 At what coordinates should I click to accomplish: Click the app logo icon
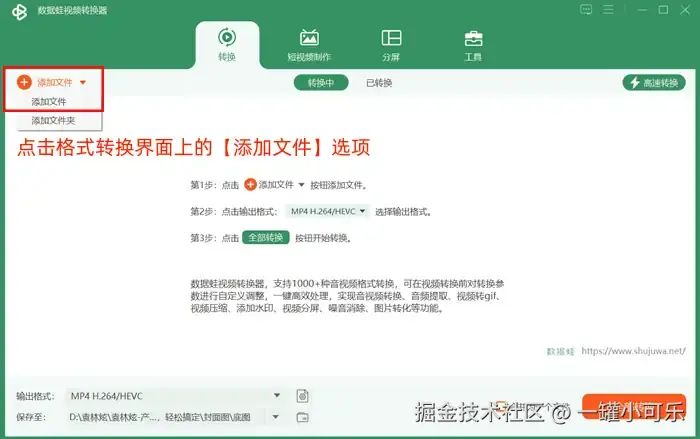tap(19, 12)
